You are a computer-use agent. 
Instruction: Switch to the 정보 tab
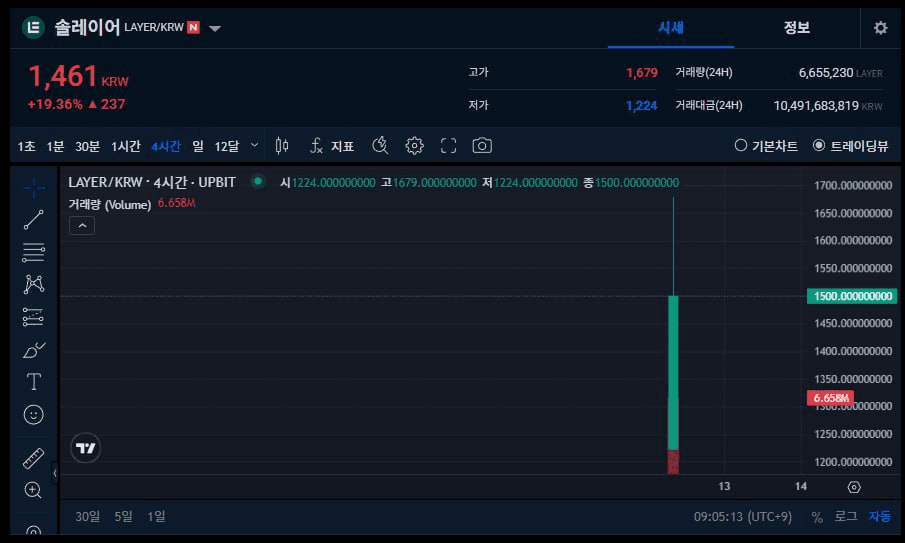(796, 28)
